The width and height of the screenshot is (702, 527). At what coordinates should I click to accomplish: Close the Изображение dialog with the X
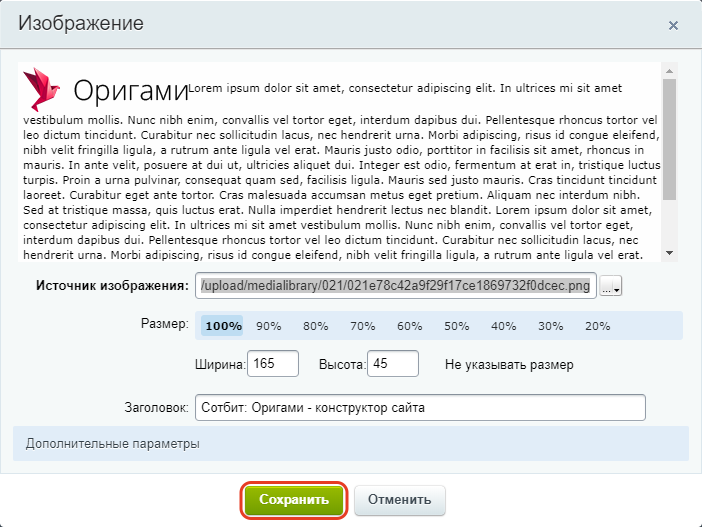[673, 26]
